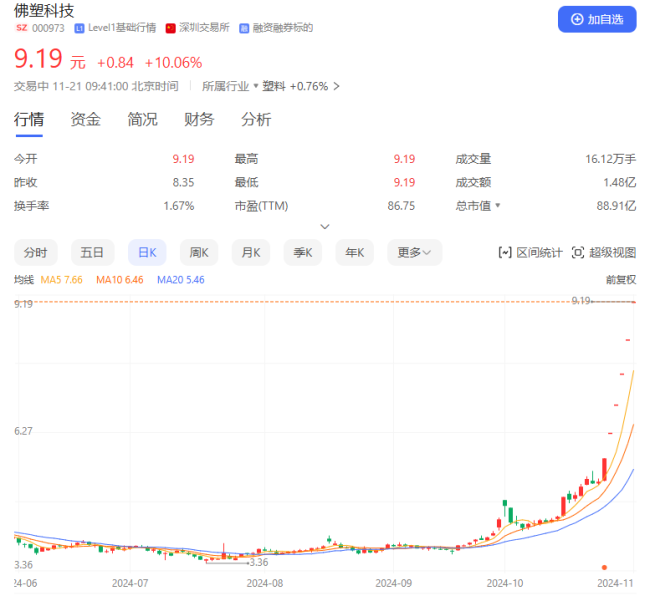Click the 融资融券标的 badge icon
Image resolution: width=650 pixels, height=596 pixels.
pyautogui.click(x=244, y=28)
